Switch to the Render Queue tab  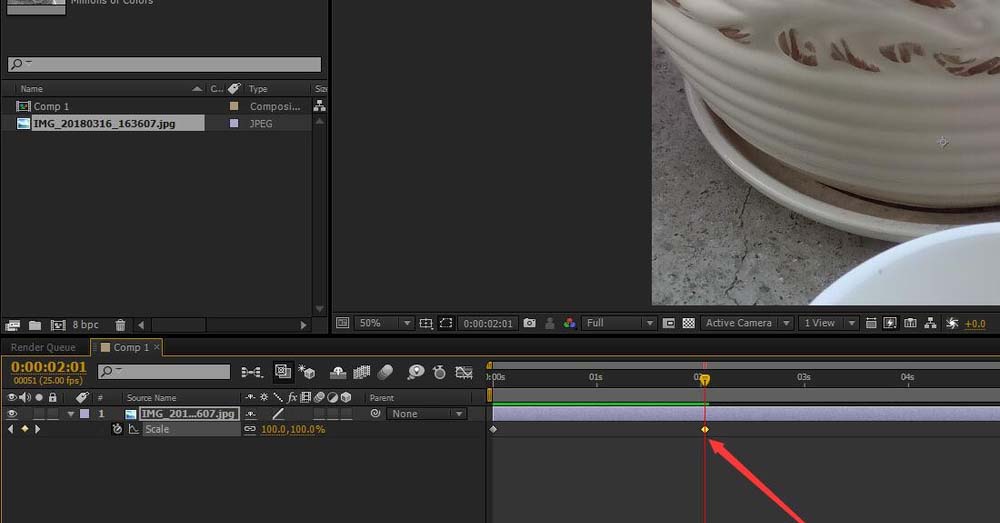[x=43, y=347]
